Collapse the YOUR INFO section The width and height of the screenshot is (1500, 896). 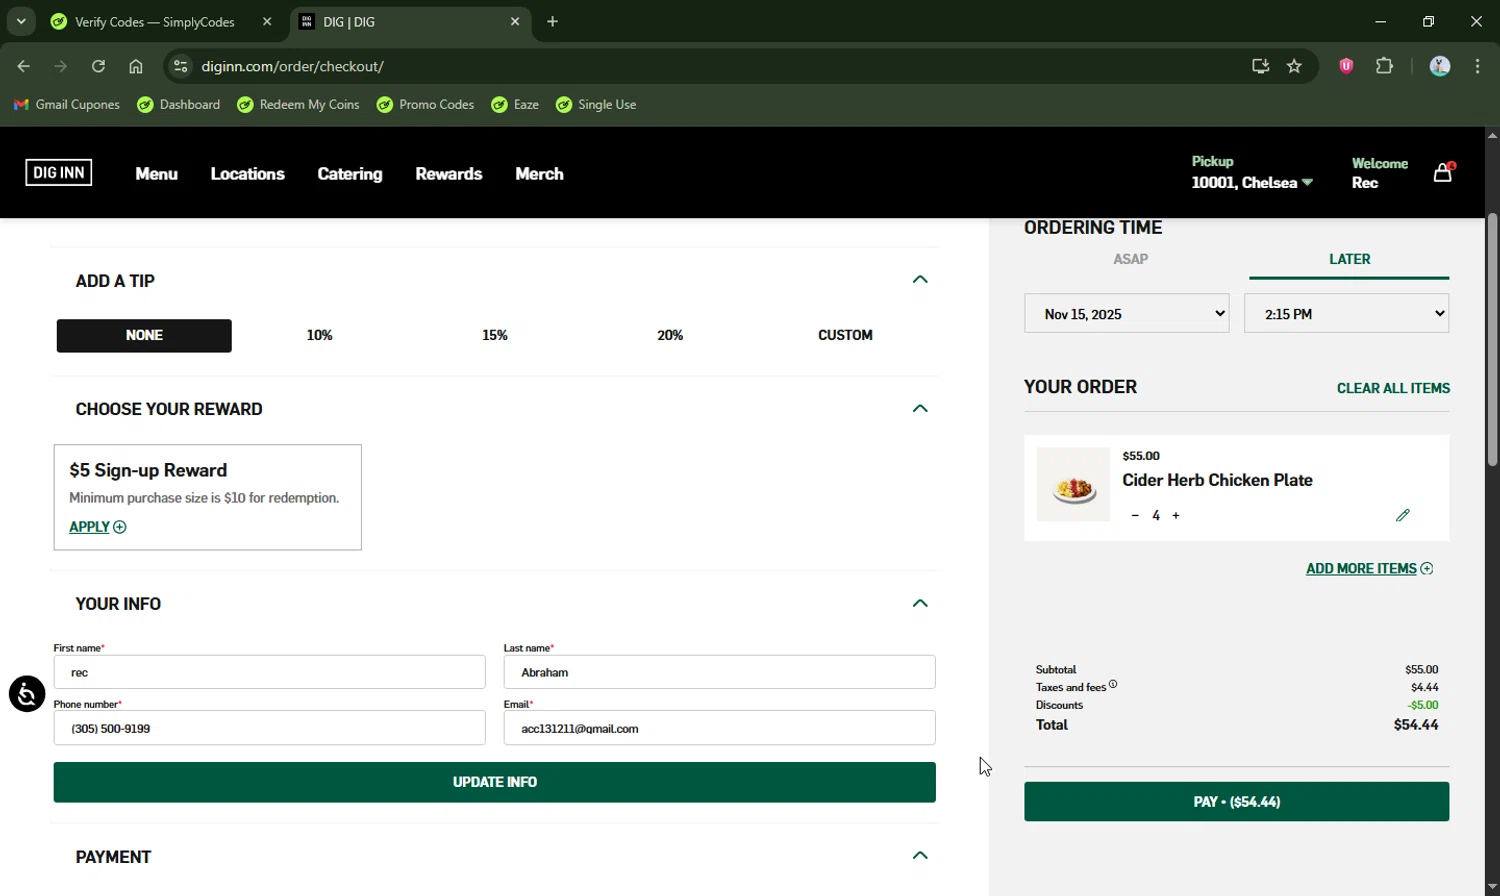click(920, 603)
